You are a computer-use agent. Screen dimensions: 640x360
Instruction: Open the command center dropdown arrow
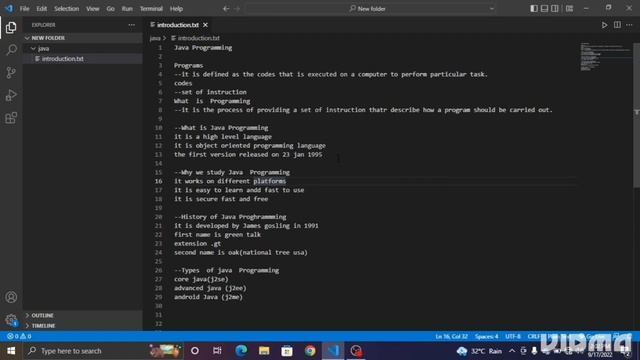click(491, 9)
